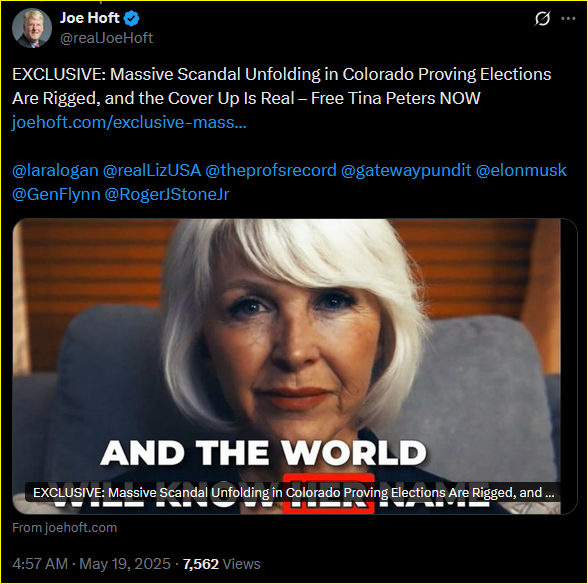Open the @RogerJStoneJr mention
Image resolution: width=588 pixels, height=584 pixels.
[x=166, y=194]
